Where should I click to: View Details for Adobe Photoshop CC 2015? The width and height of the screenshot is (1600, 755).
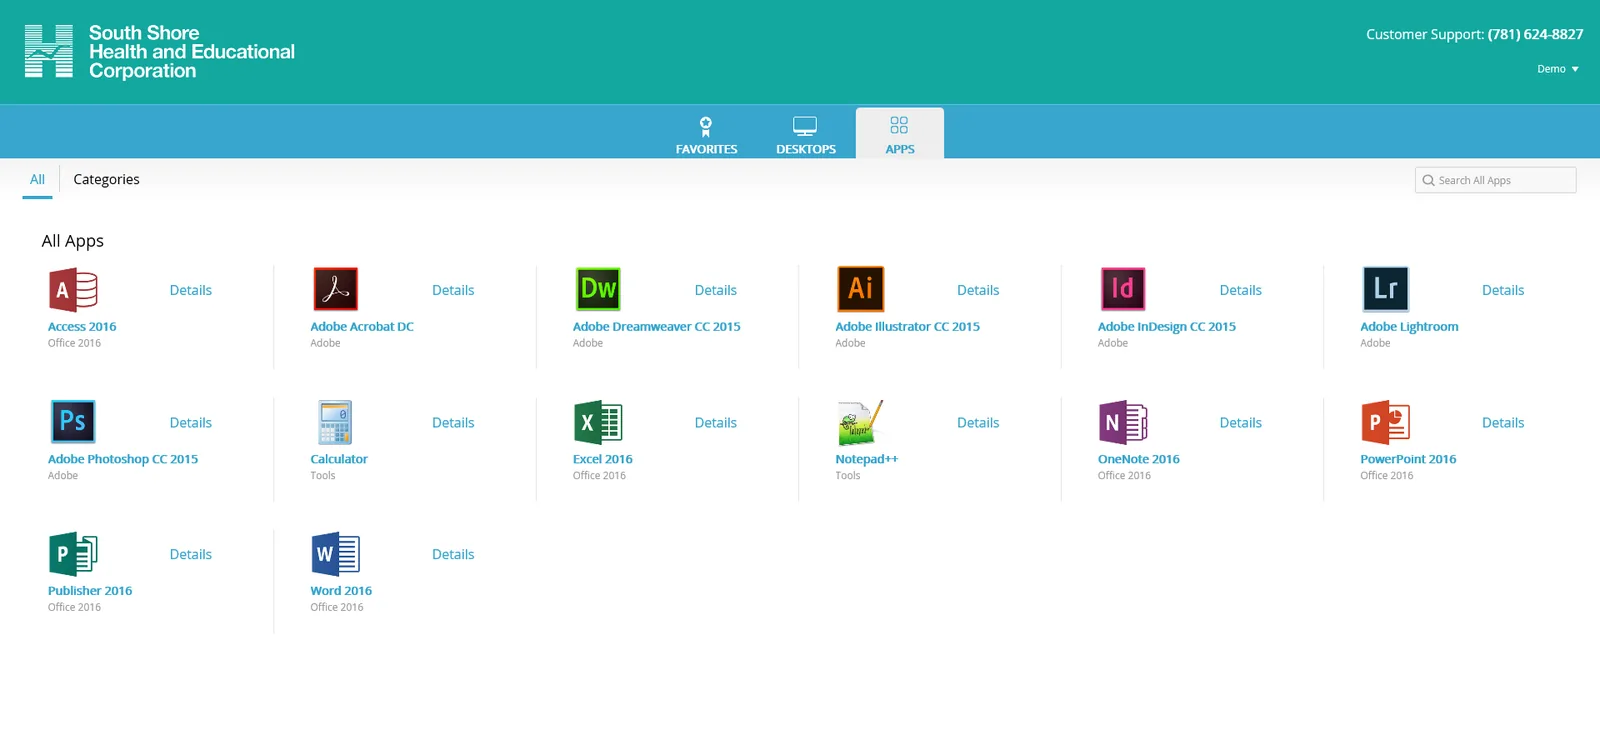click(x=190, y=423)
